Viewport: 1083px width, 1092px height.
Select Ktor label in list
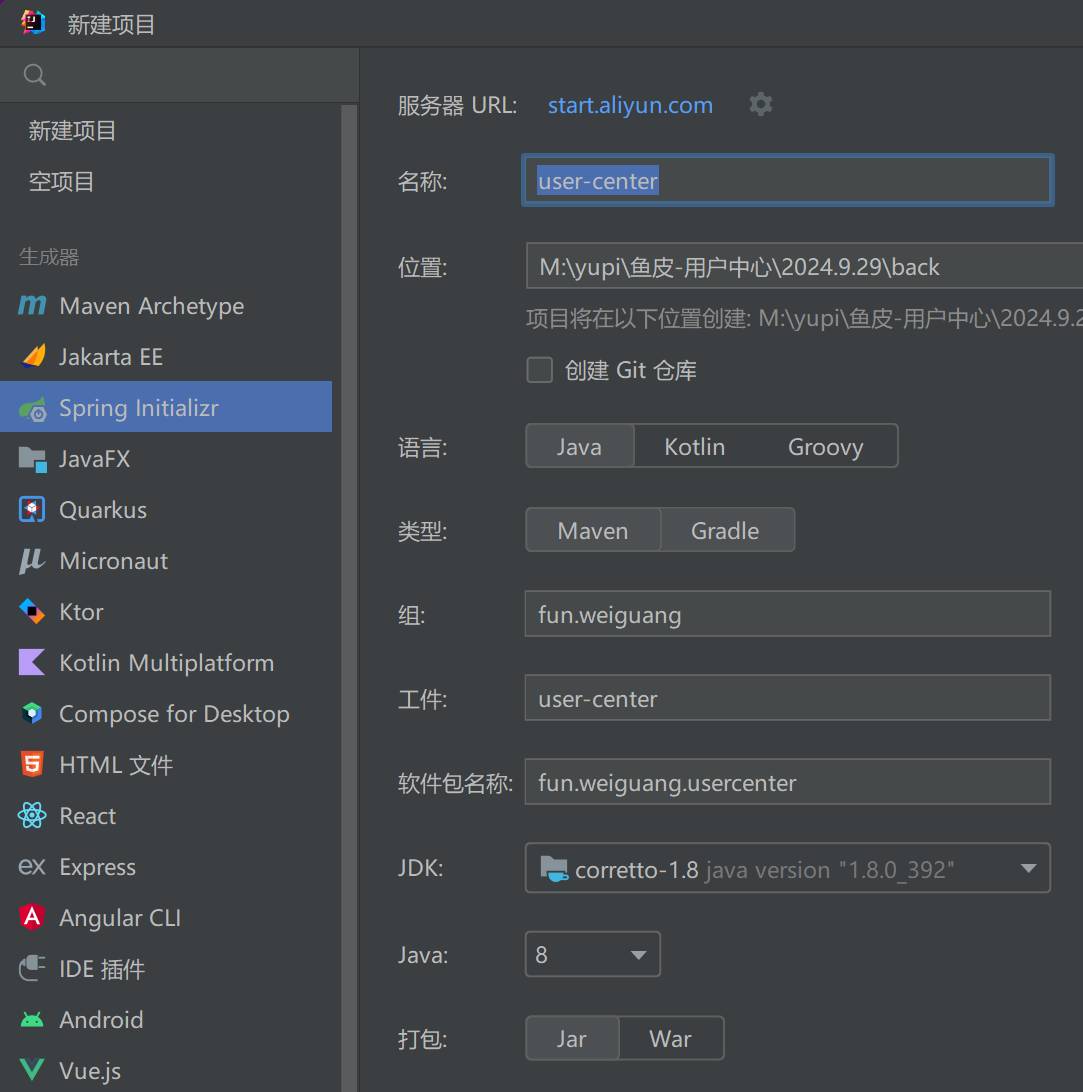click(x=81, y=611)
